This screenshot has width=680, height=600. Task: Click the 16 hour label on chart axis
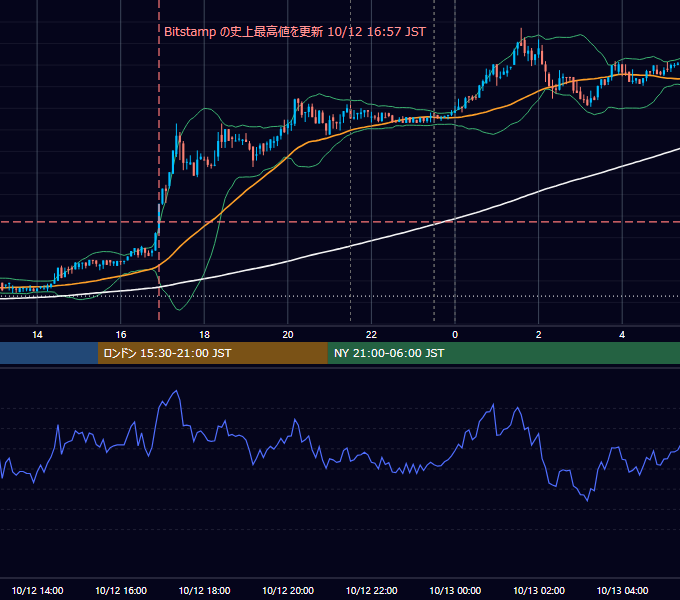tap(121, 335)
